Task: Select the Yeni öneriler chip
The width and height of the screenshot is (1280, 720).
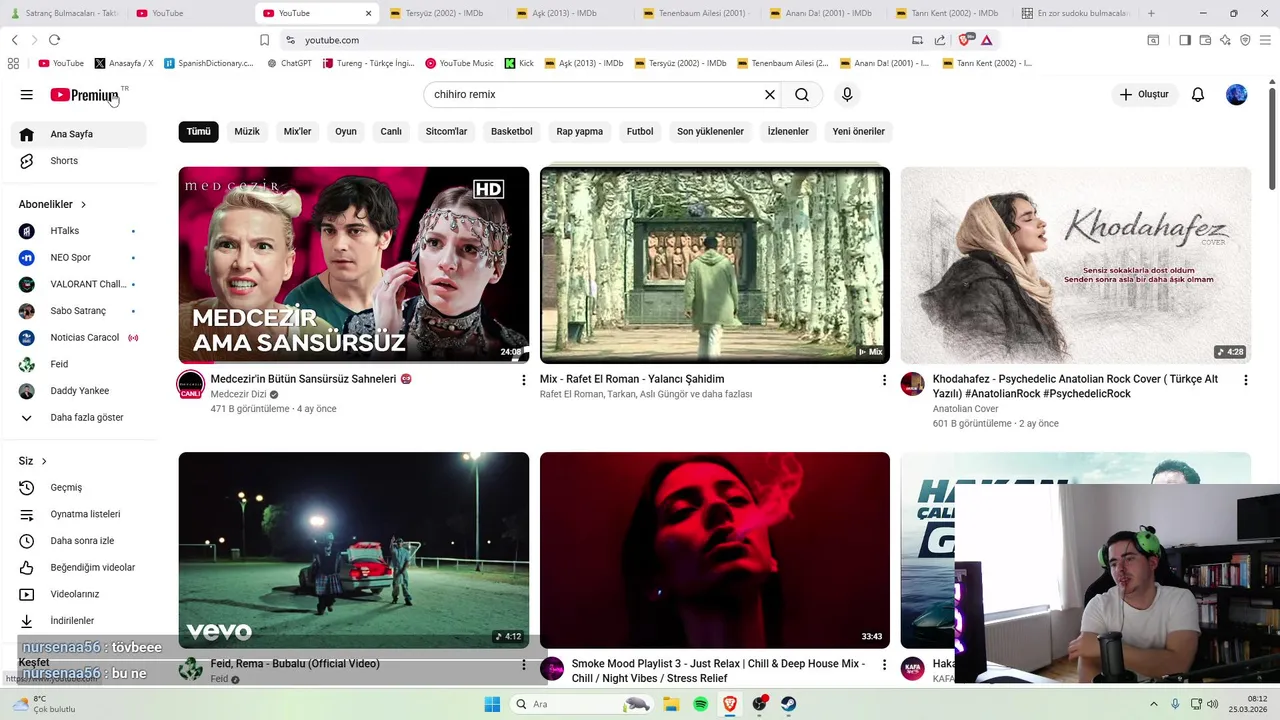Action: pos(859,131)
